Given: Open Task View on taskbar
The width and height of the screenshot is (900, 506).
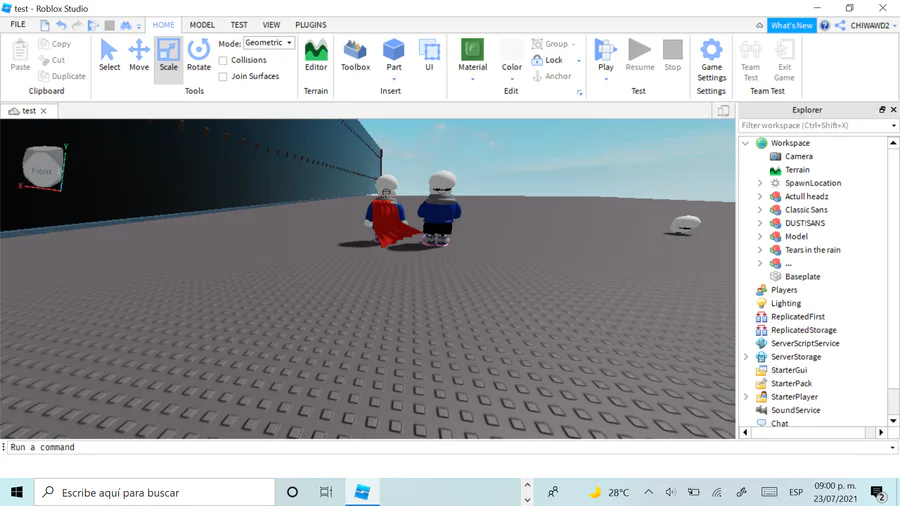Looking at the screenshot, I should point(326,492).
